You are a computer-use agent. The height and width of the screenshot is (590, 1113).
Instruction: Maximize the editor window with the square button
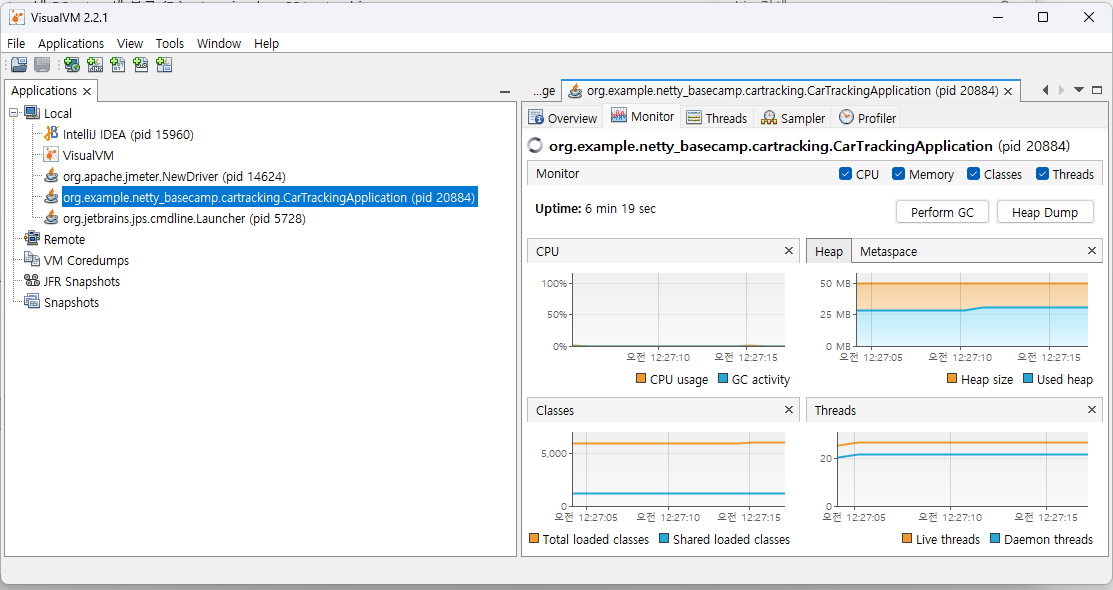[1097, 90]
